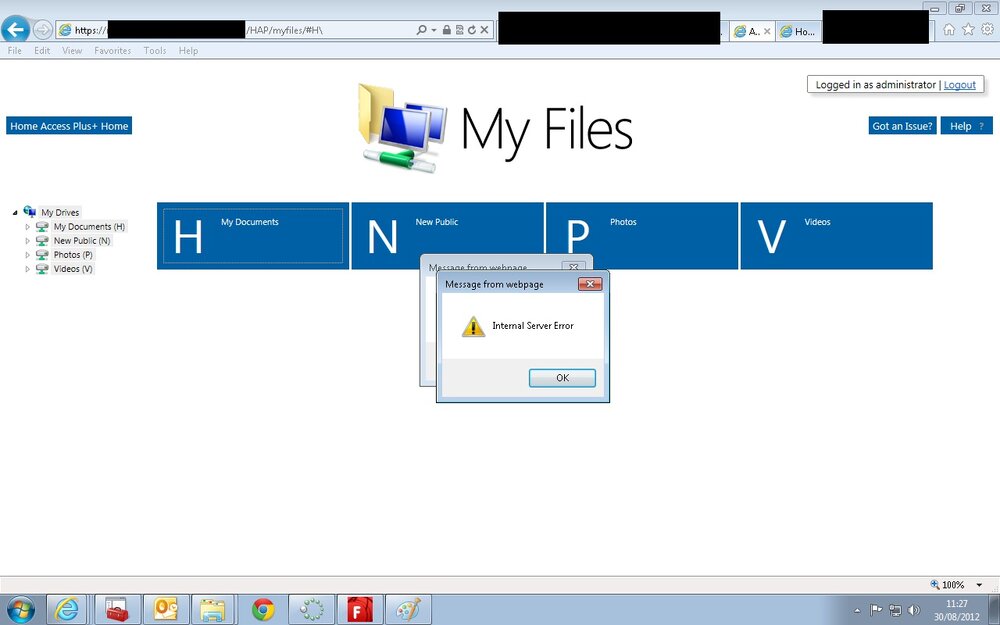Viewport: 1000px width, 625px height.
Task: Switch to the tab labeled 'Ho...'
Action: click(798, 31)
